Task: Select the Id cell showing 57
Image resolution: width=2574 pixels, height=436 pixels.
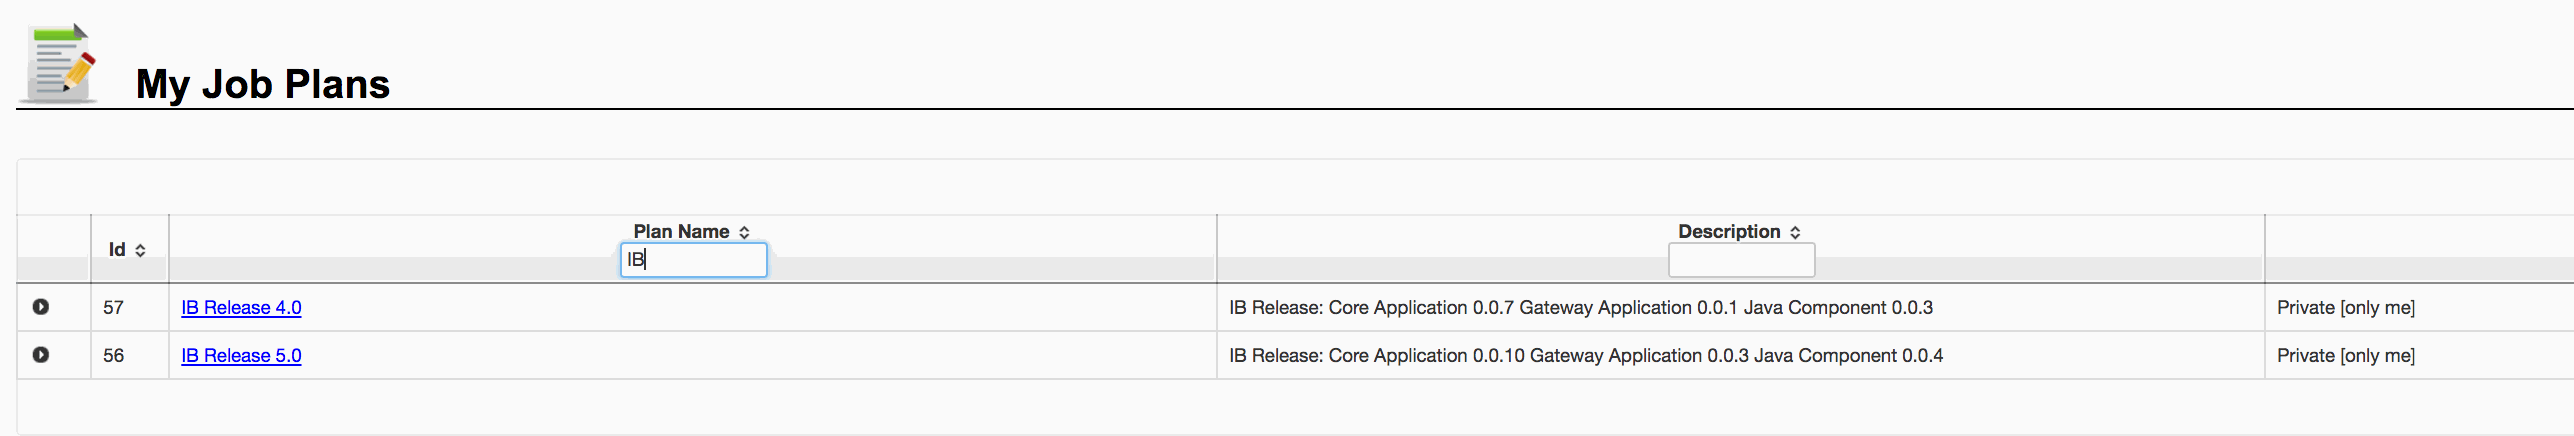Action: (114, 308)
